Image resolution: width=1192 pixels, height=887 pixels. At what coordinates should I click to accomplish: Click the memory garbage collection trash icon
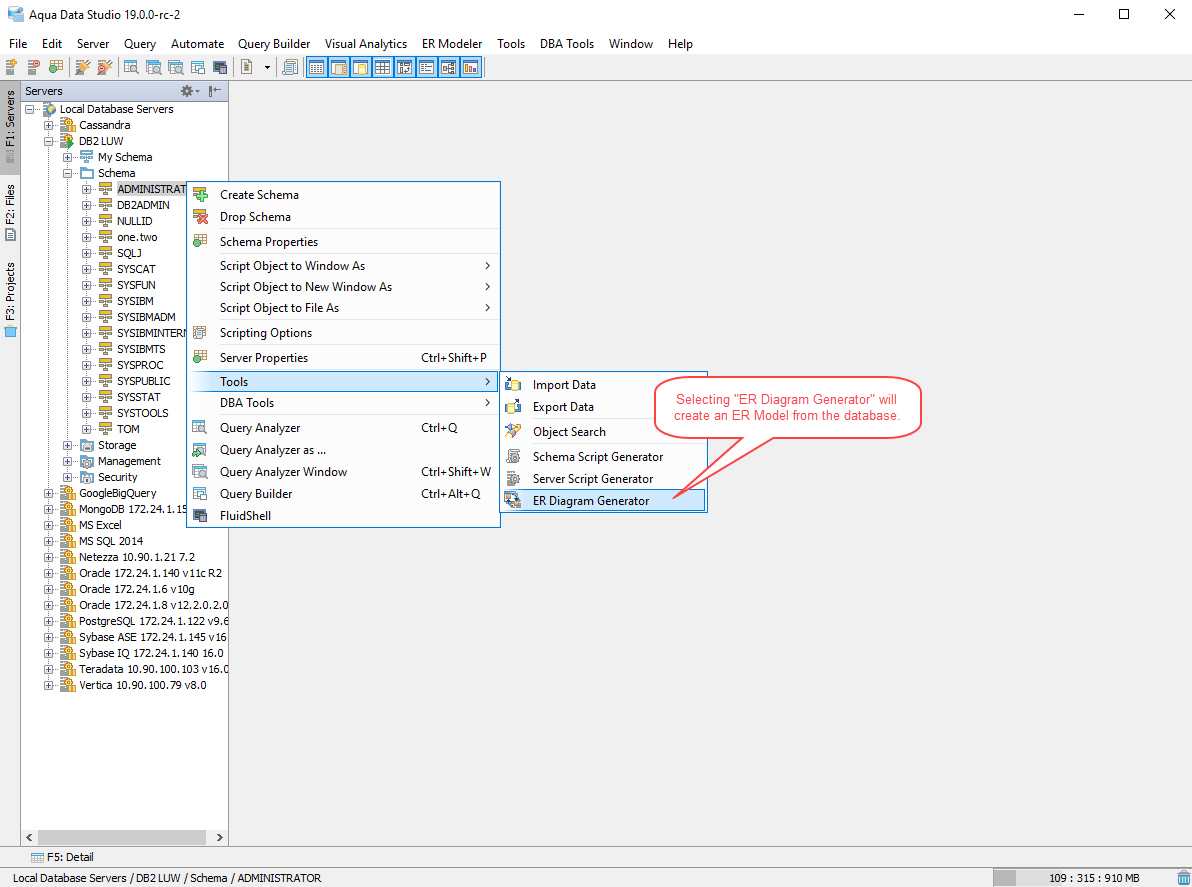click(x=1184, y=878)
